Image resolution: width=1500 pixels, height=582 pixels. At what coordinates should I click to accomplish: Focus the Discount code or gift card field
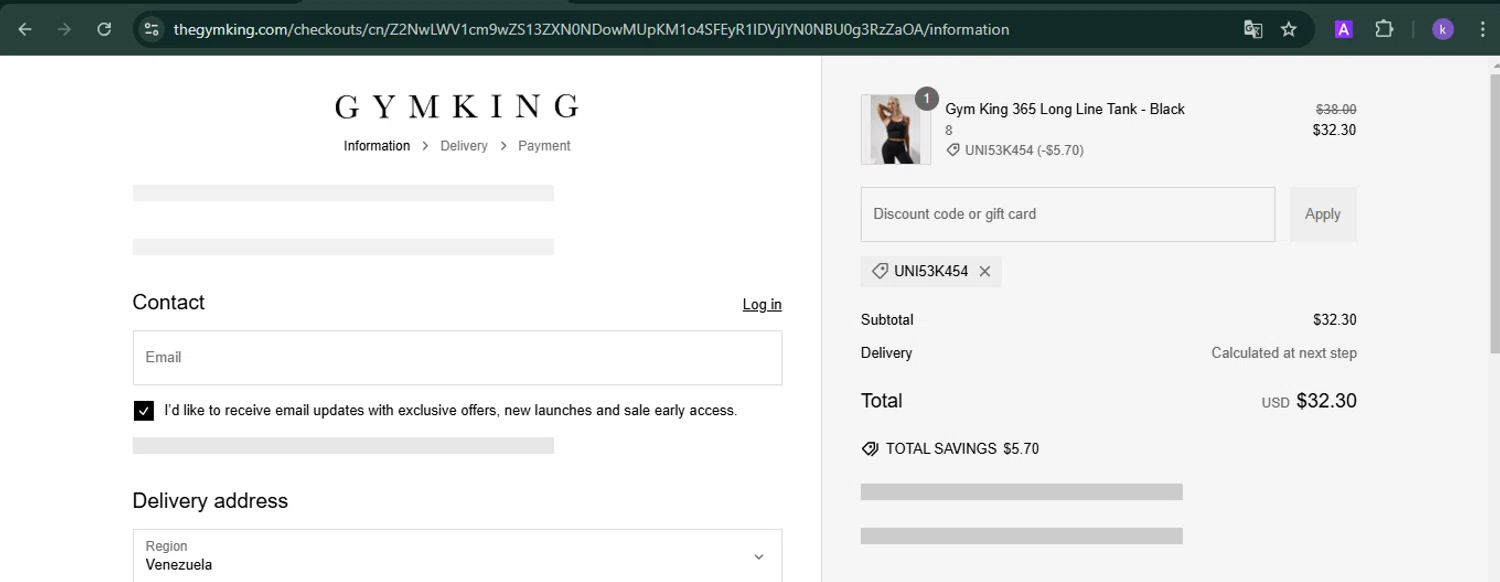pyautogui.click(x=1067, y=214)
